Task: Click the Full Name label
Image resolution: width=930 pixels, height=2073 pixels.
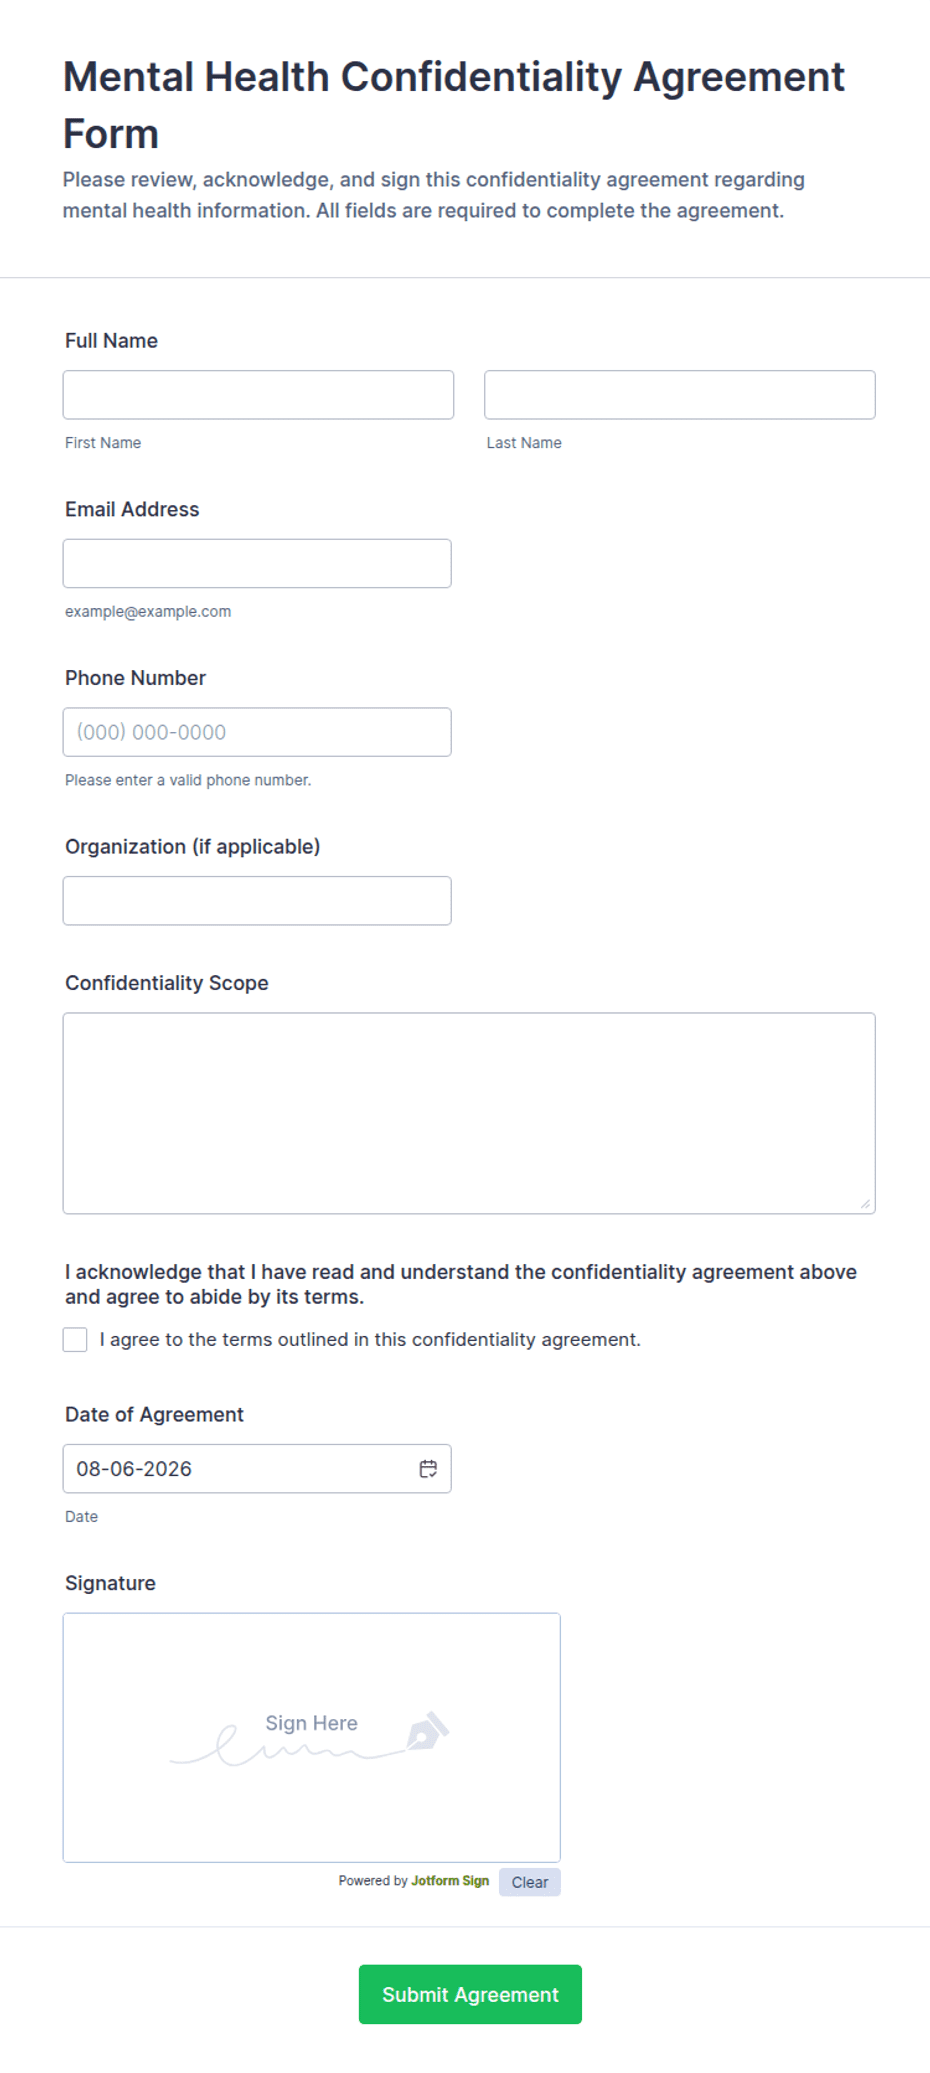Action: [111, 341]
